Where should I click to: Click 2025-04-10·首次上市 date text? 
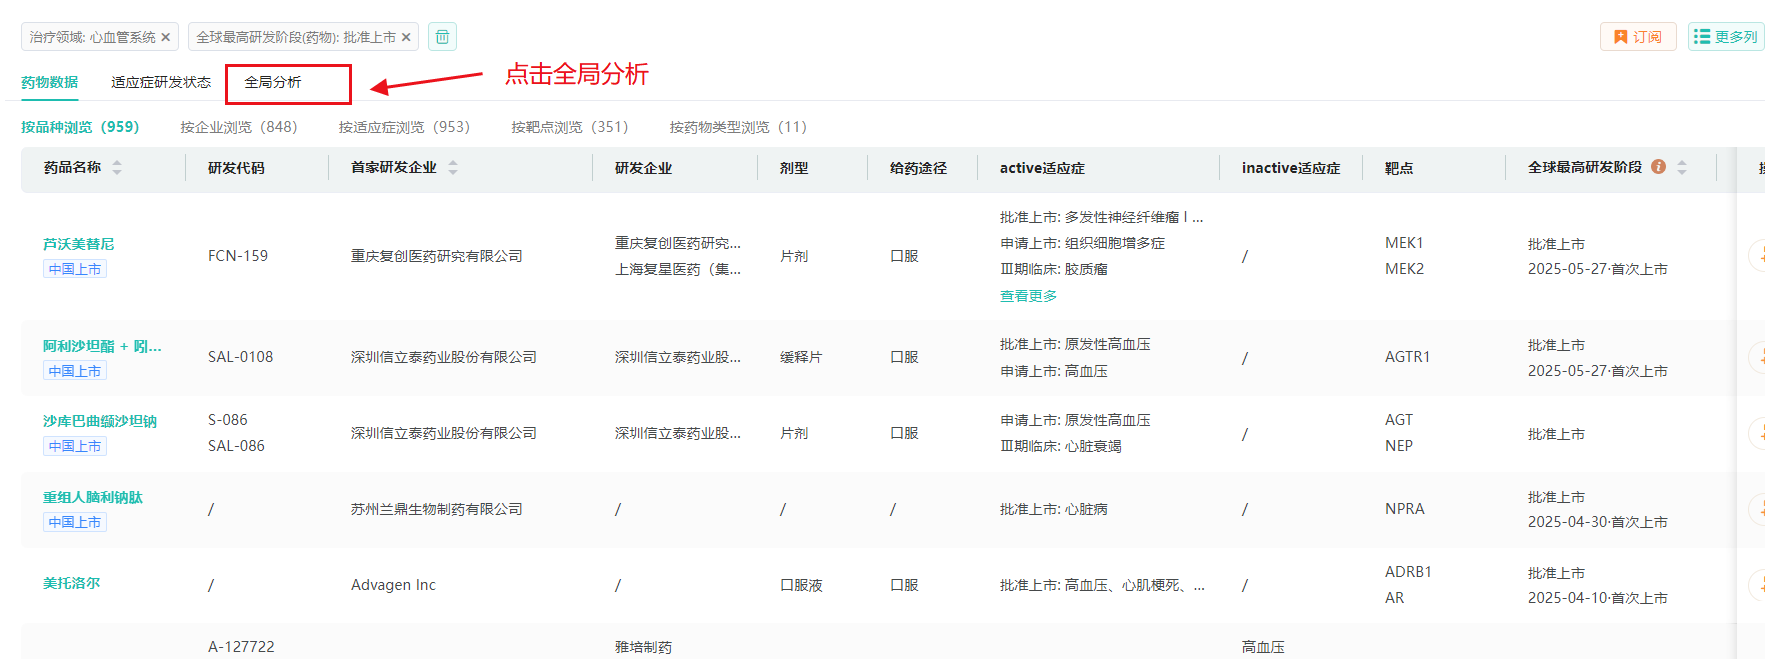point(1598,598)
